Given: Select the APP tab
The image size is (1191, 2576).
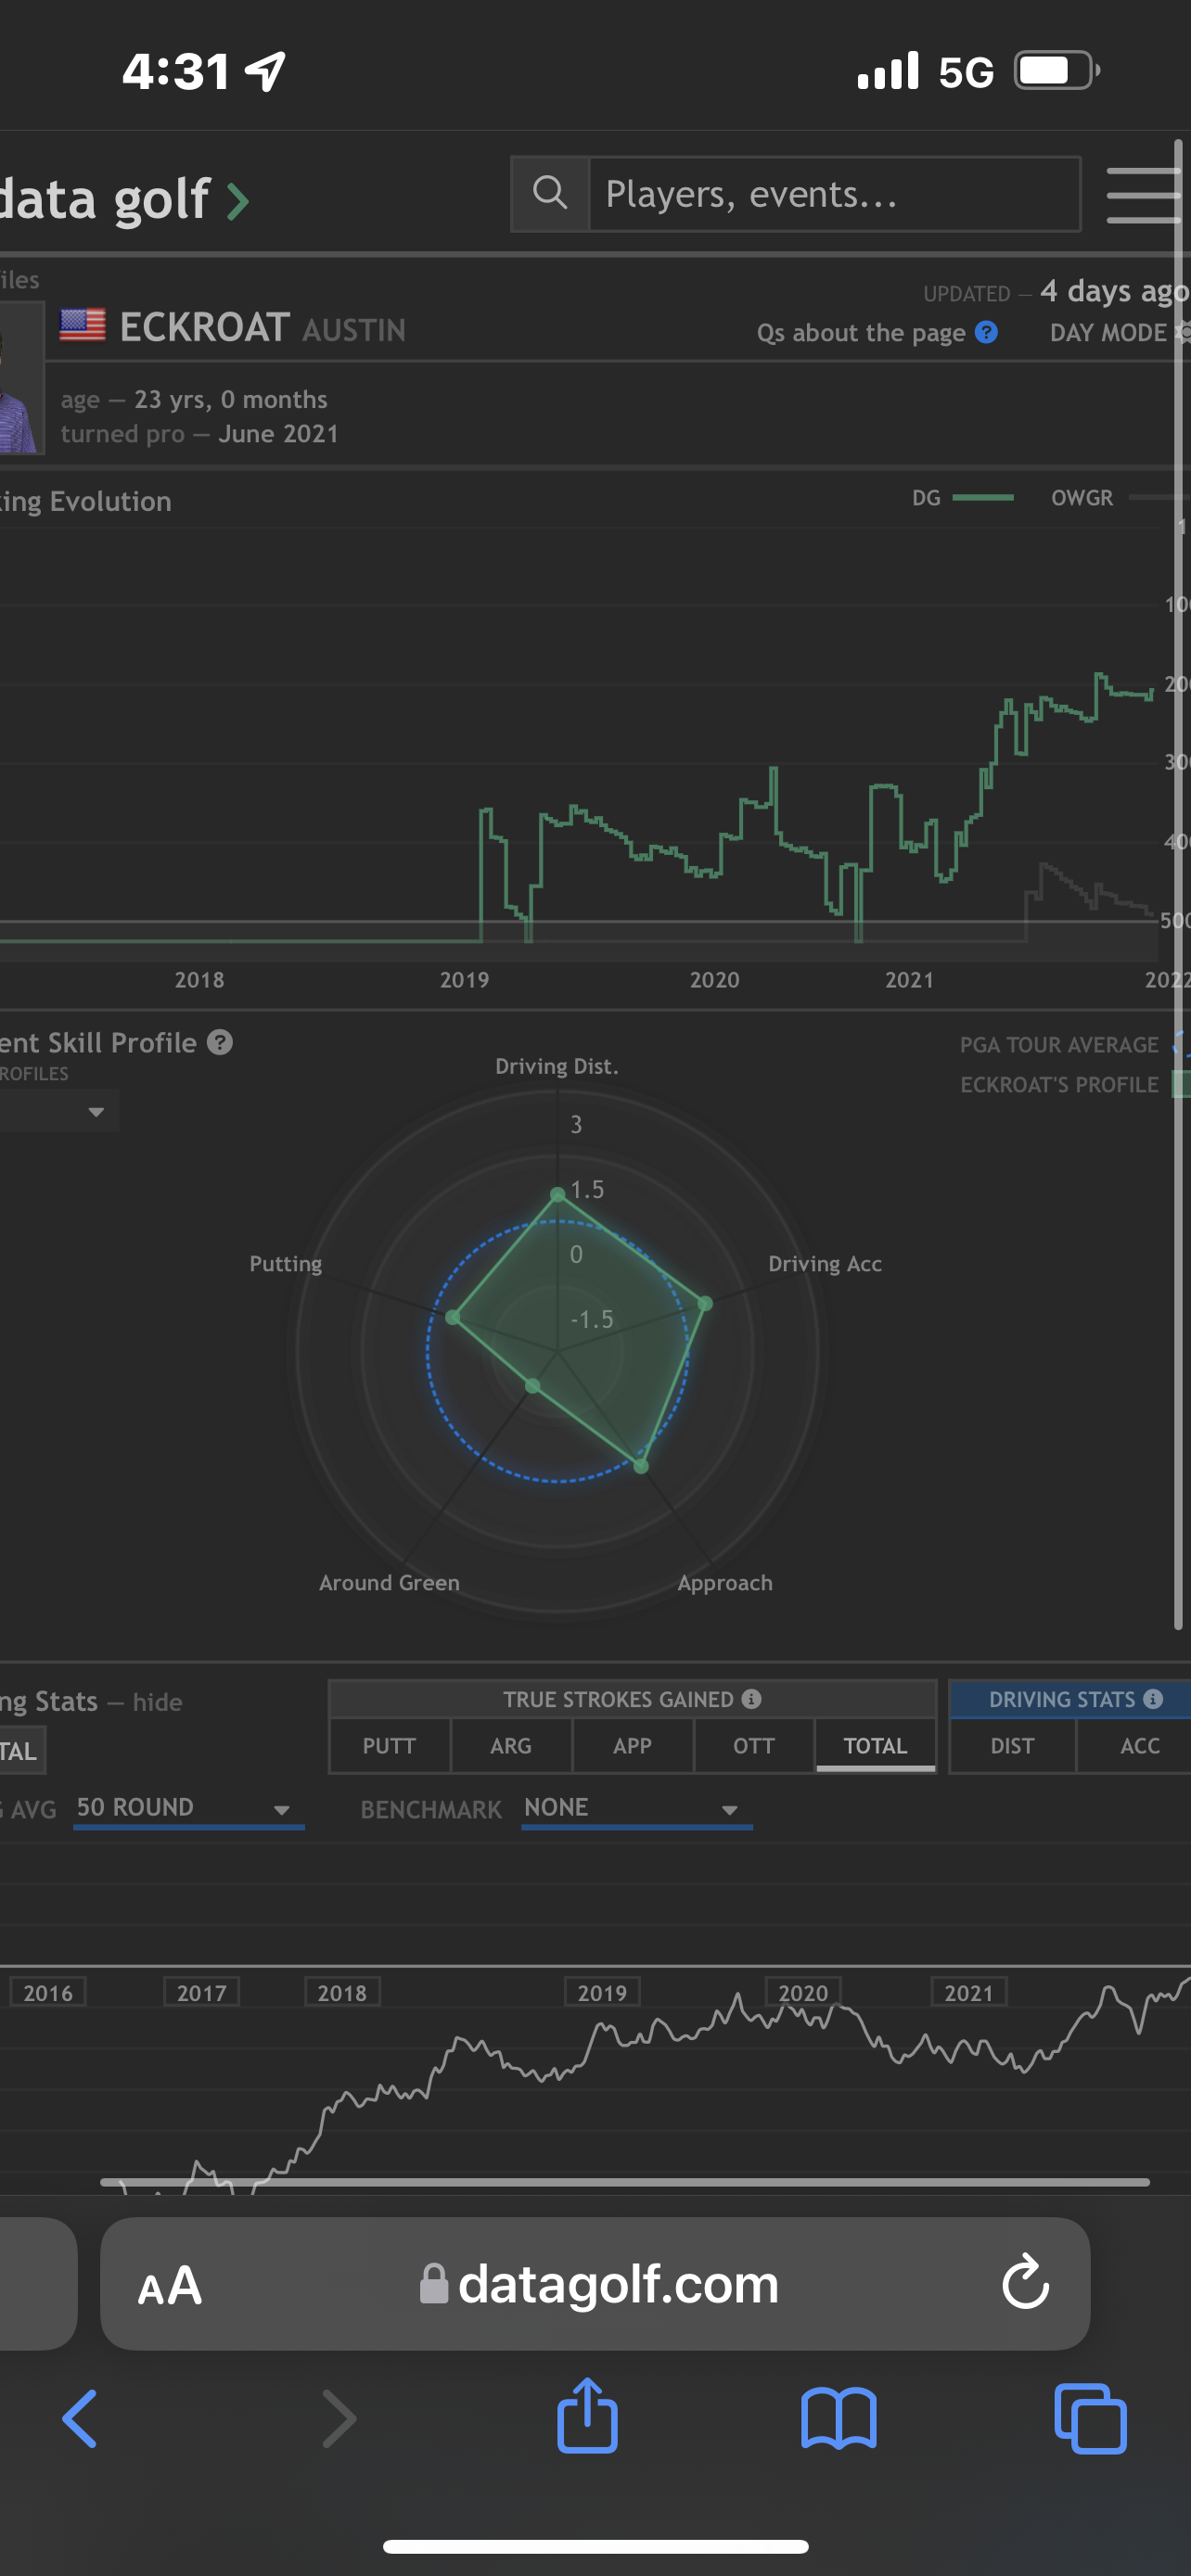Looking at the screenshot, I should tap(632, 1746).
